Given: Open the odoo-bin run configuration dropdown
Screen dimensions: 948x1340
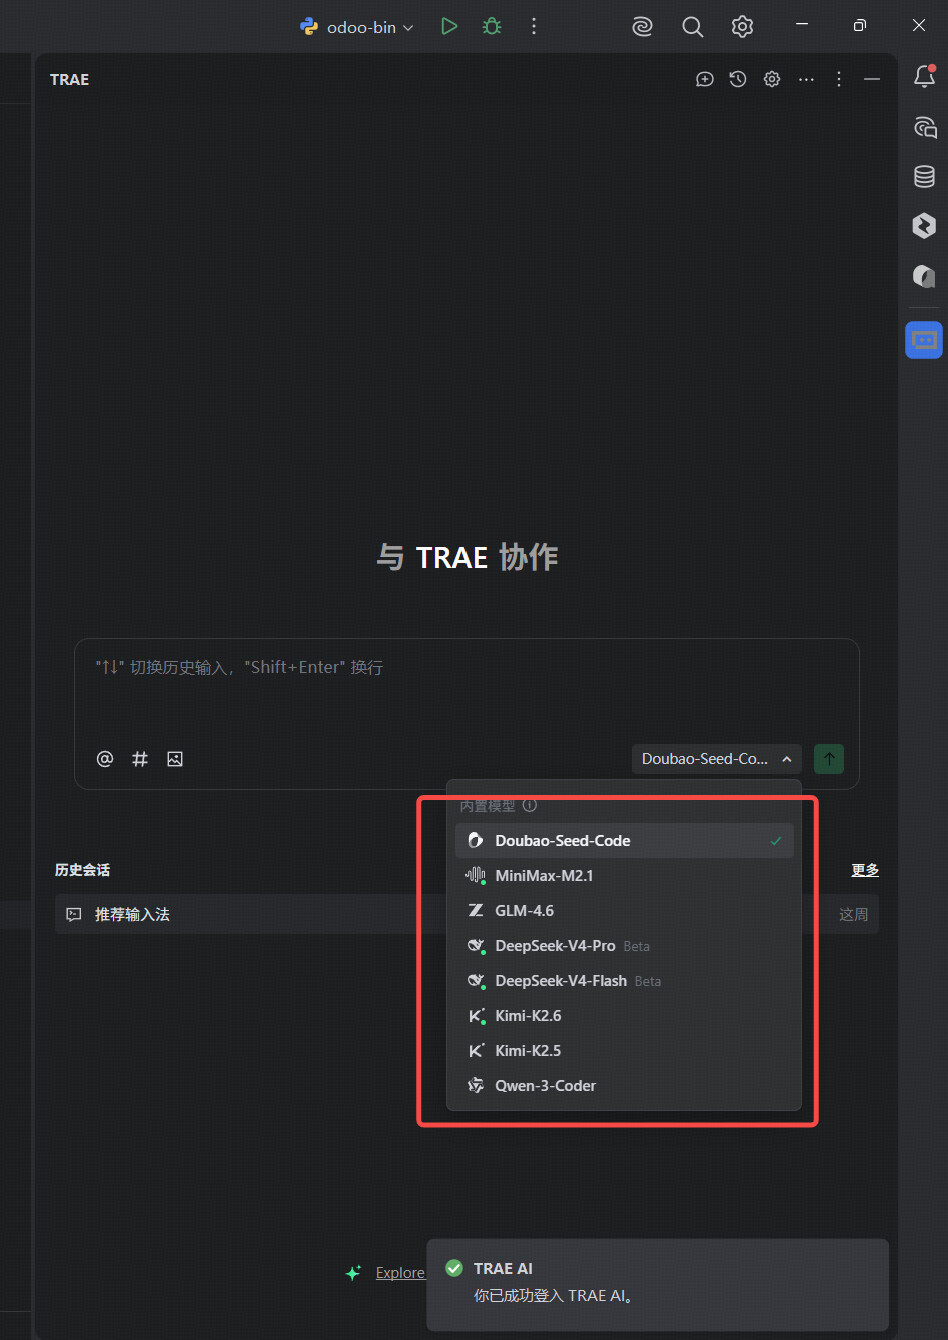Looking at the screenshot, I should (x=357, y=27).
